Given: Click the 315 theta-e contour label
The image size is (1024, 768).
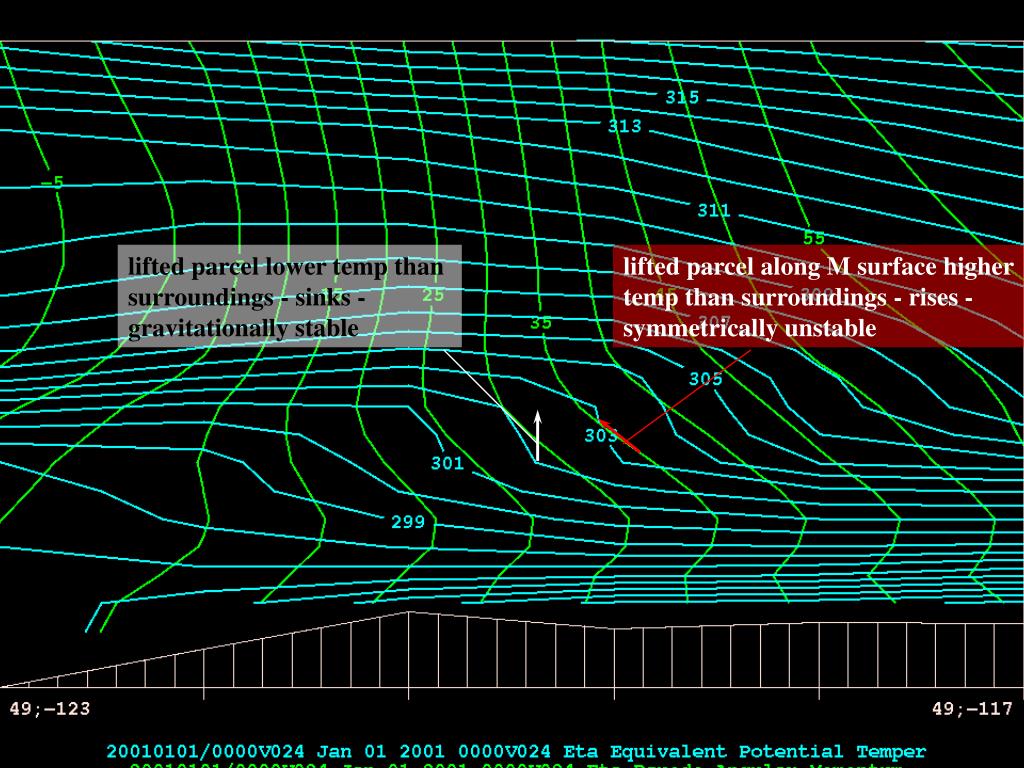Looking at the screenshot, I should (682, 97).
